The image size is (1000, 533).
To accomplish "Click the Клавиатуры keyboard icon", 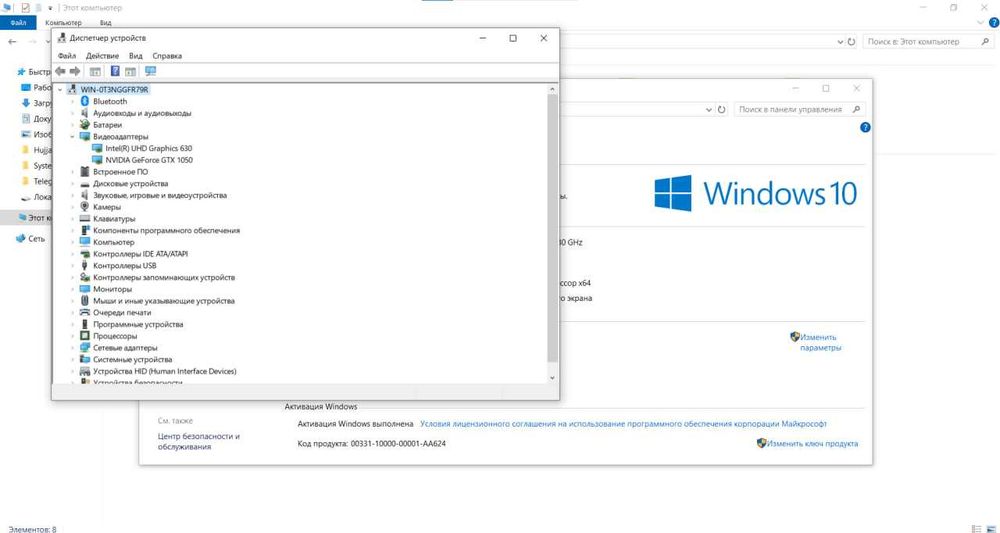I will (85, 219).
